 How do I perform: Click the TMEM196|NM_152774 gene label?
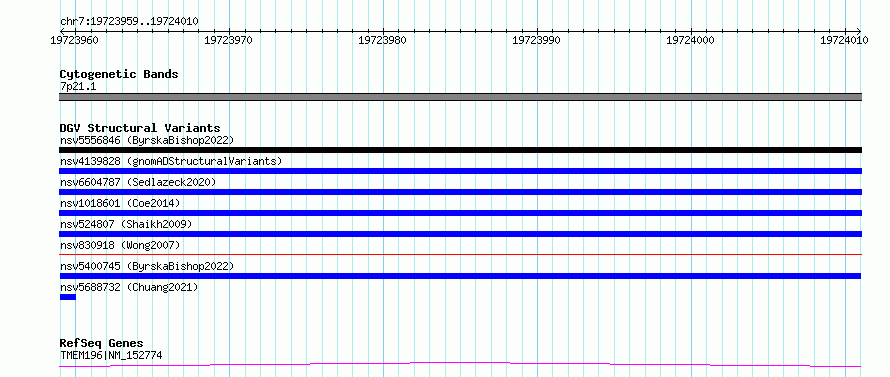pos(111,355)
